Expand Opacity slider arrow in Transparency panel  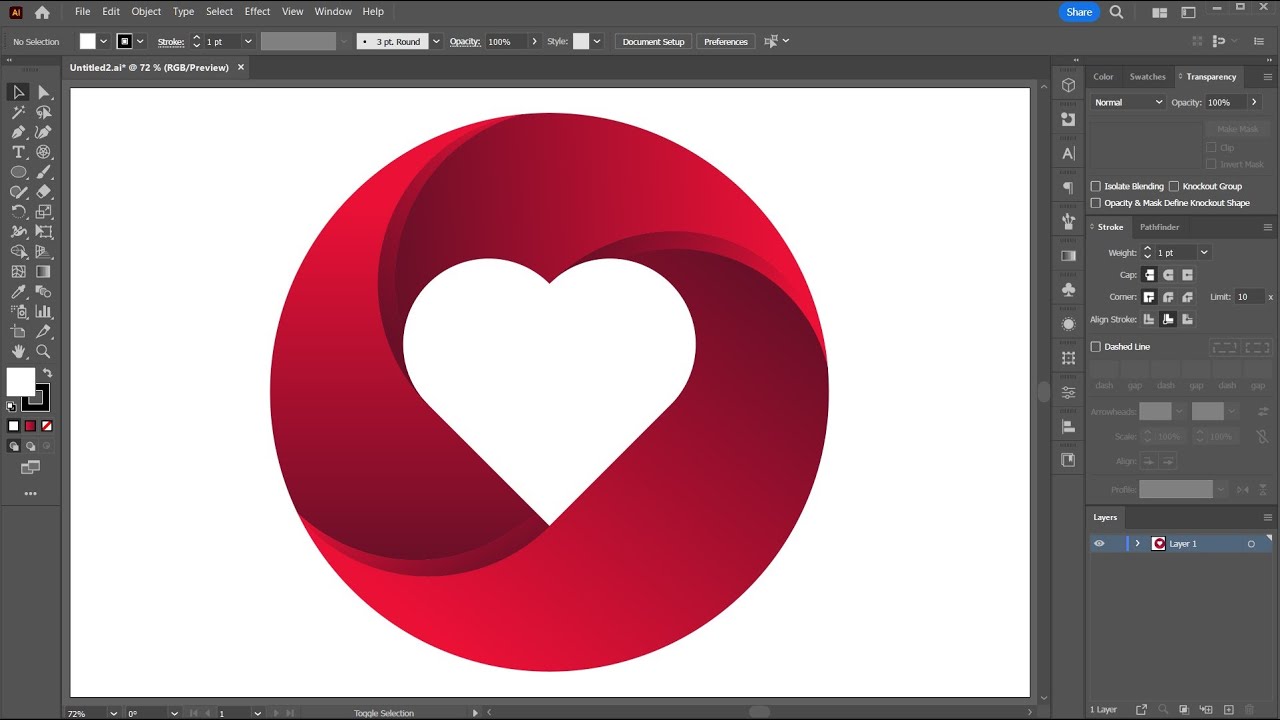click(1254, 102)
